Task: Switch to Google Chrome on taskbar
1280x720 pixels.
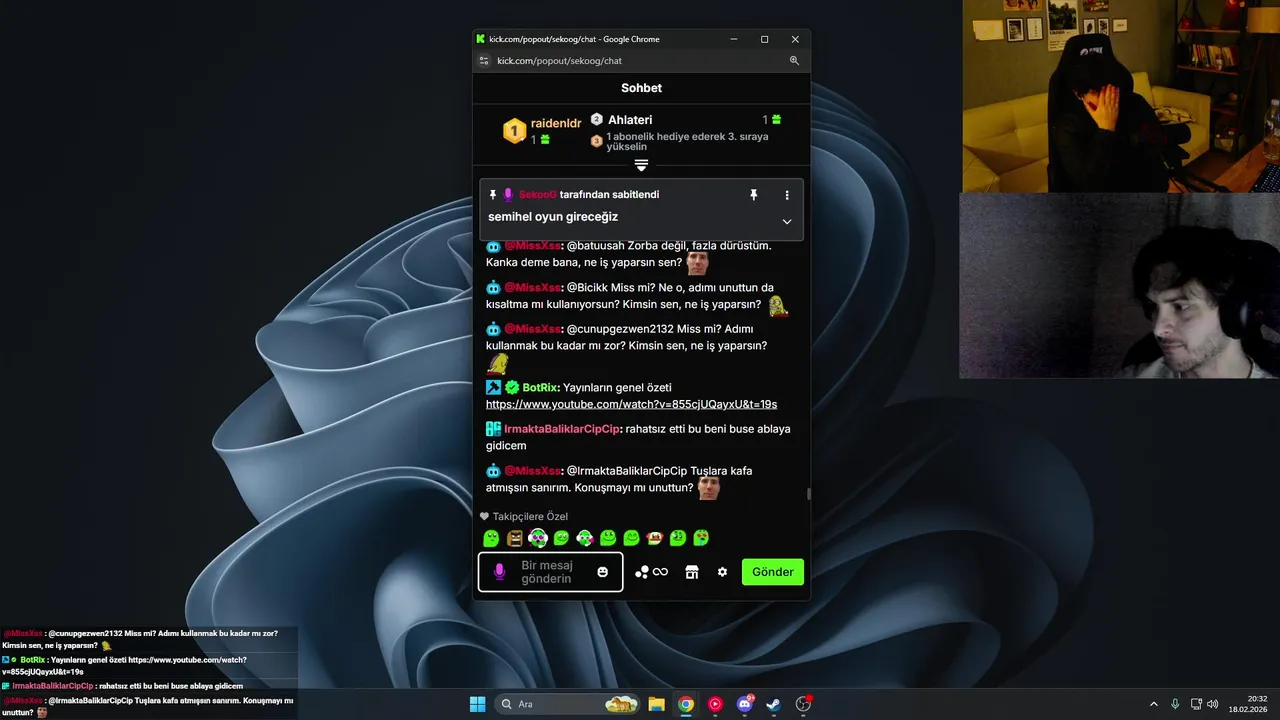Action: [686, 704]
